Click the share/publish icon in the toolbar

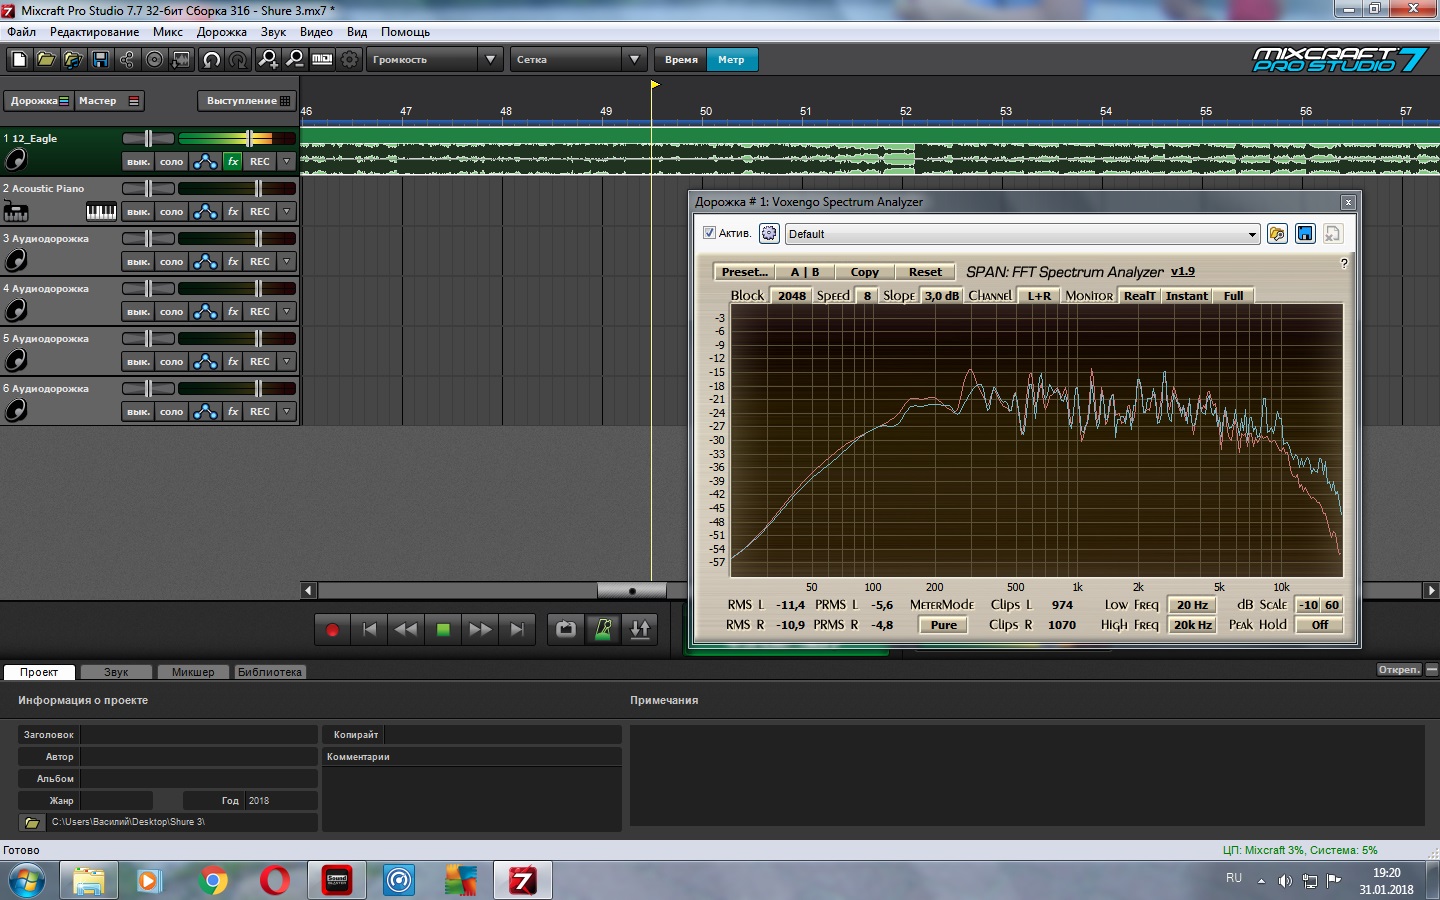point(127,60)
